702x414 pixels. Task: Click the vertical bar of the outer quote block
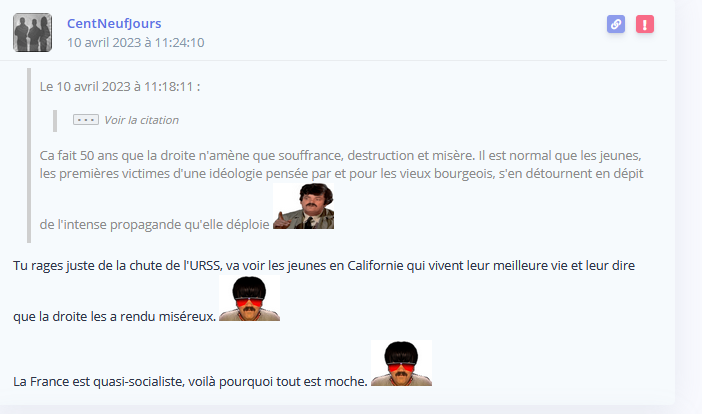coord(29,155)
